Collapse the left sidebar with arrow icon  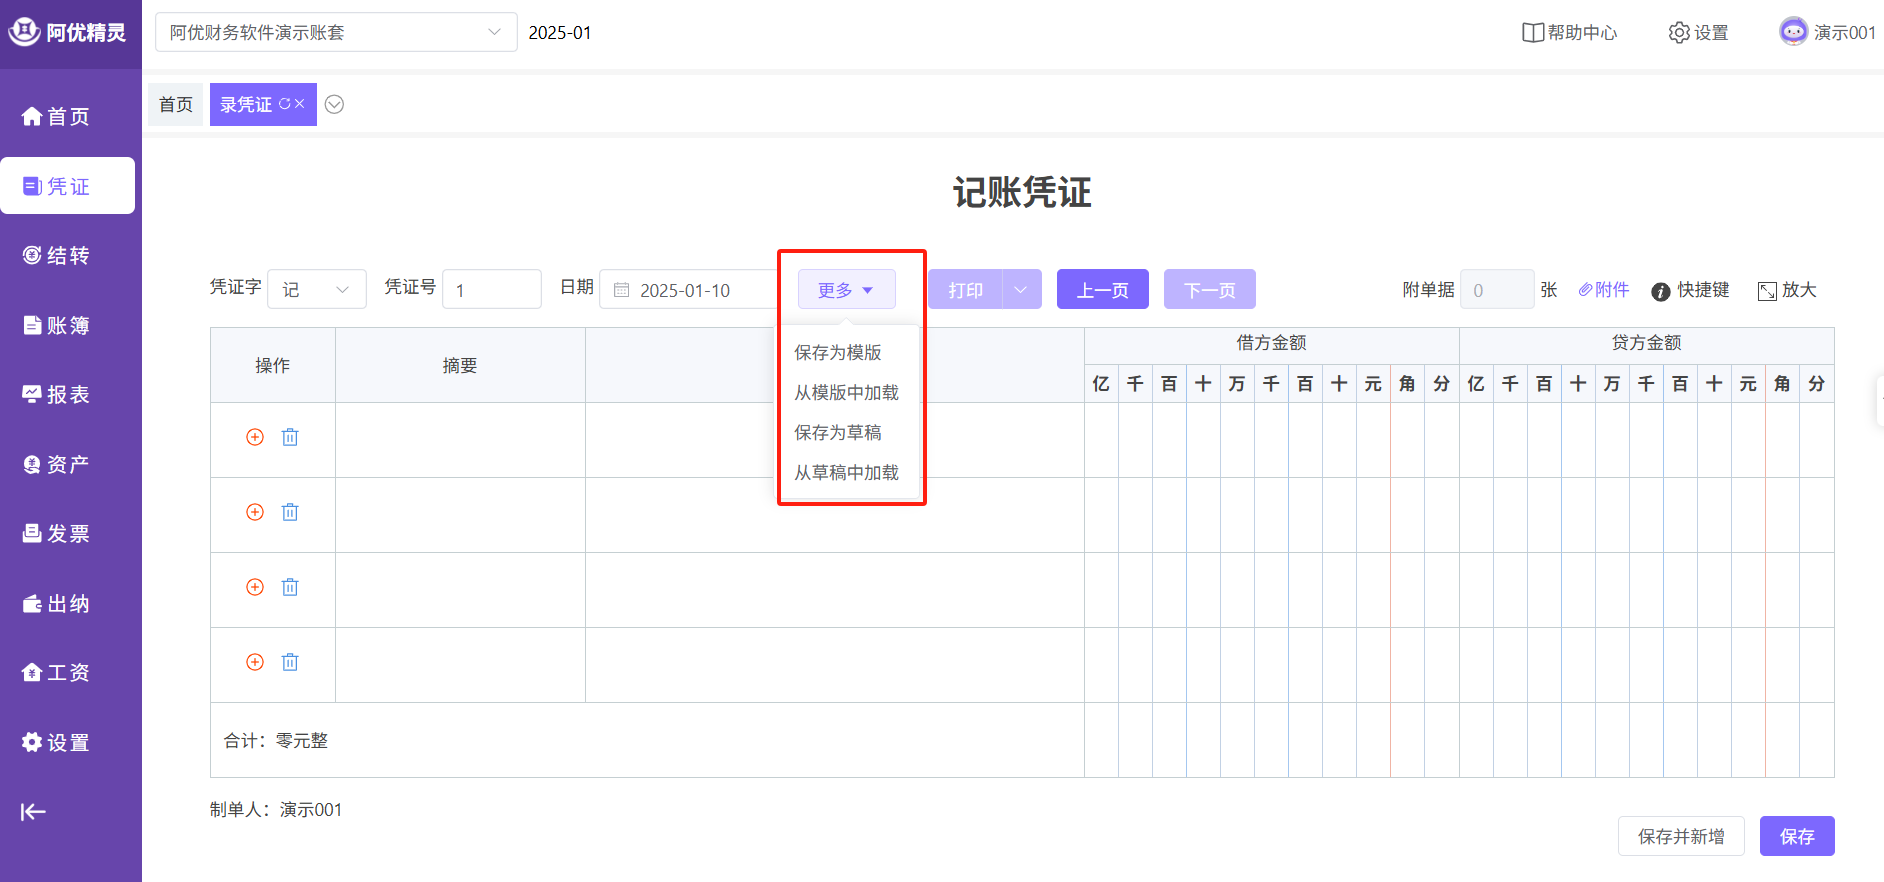pos(33,812)
